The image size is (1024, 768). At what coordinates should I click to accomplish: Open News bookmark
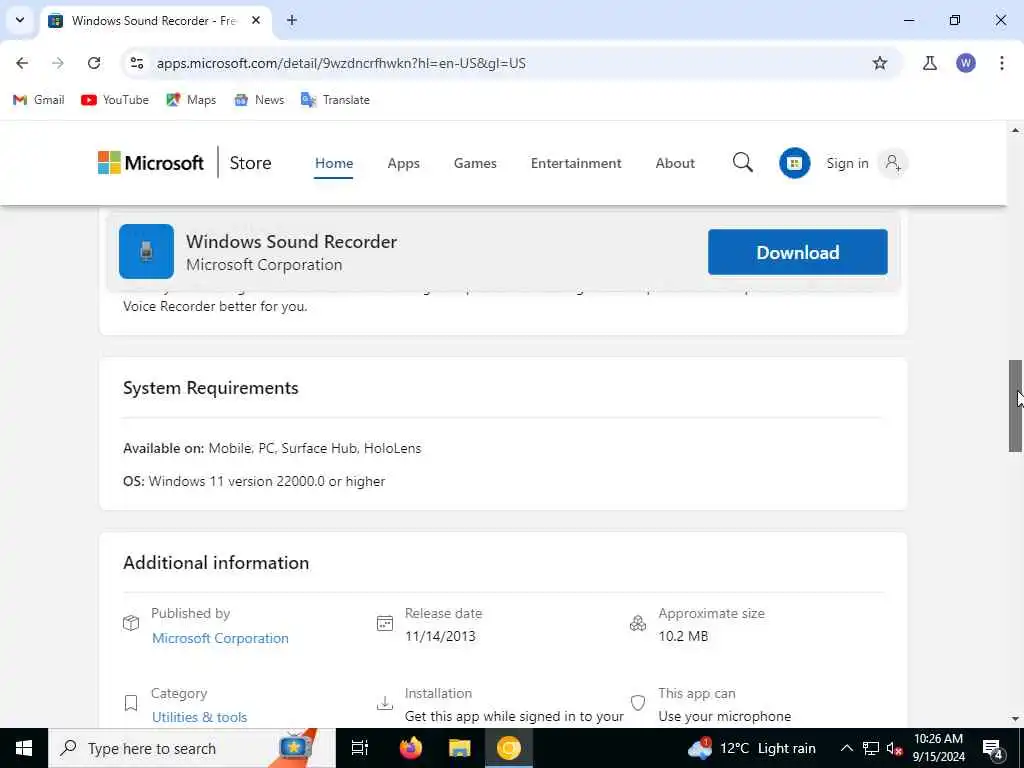(259, 100)
